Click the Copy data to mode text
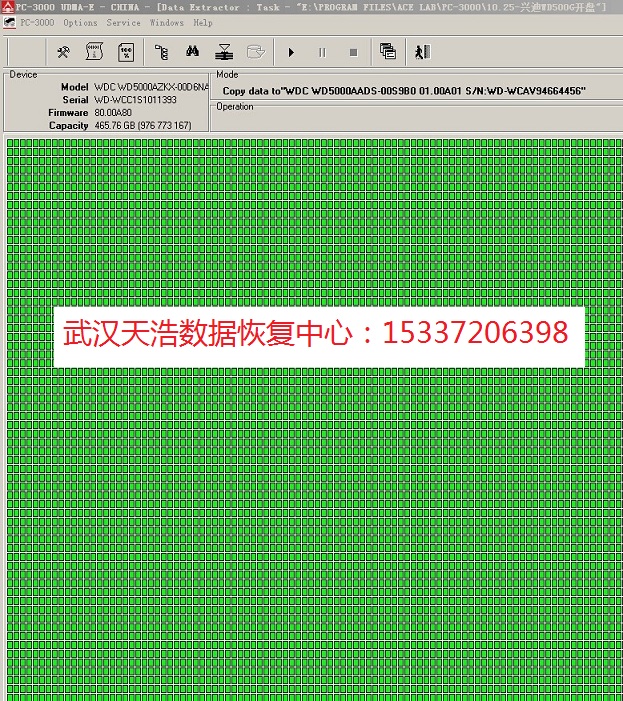 click(x=403, y=91)
